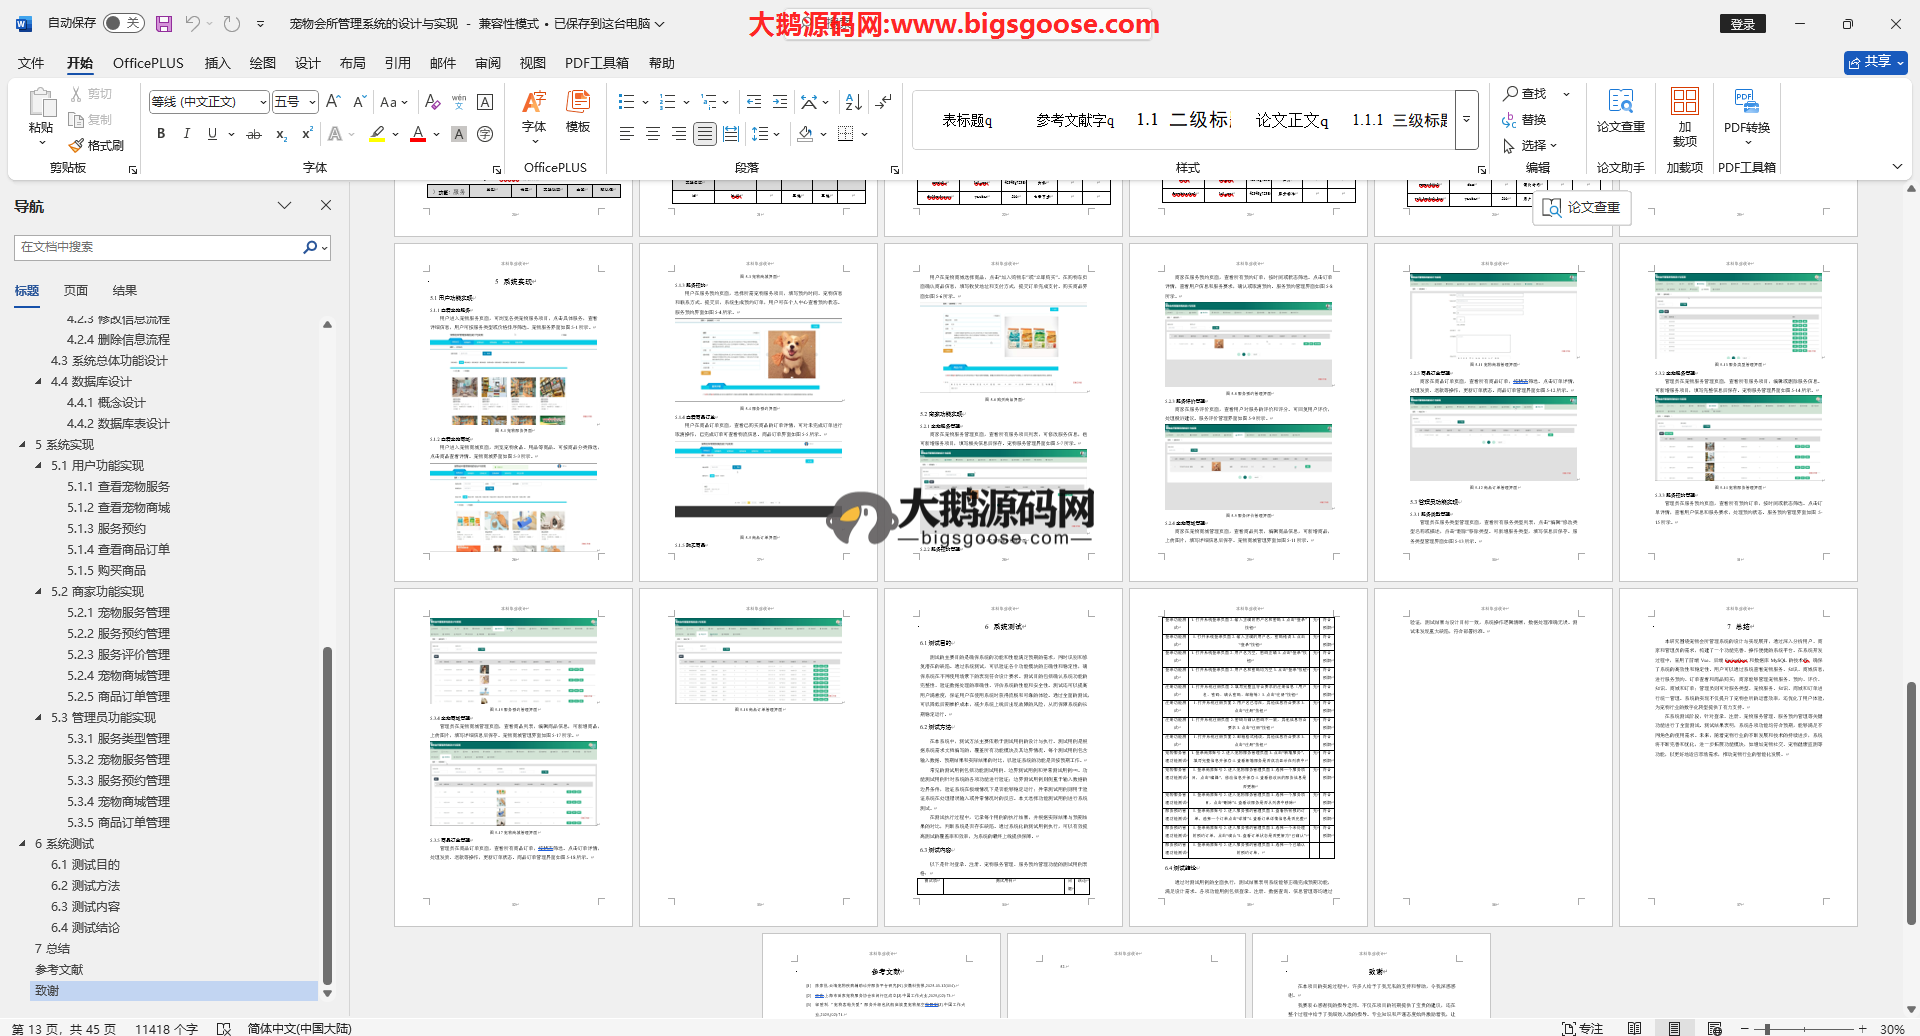Click the 共享 button
This screenshot has height=1036, width=1920.
[x=1875, y=62]
